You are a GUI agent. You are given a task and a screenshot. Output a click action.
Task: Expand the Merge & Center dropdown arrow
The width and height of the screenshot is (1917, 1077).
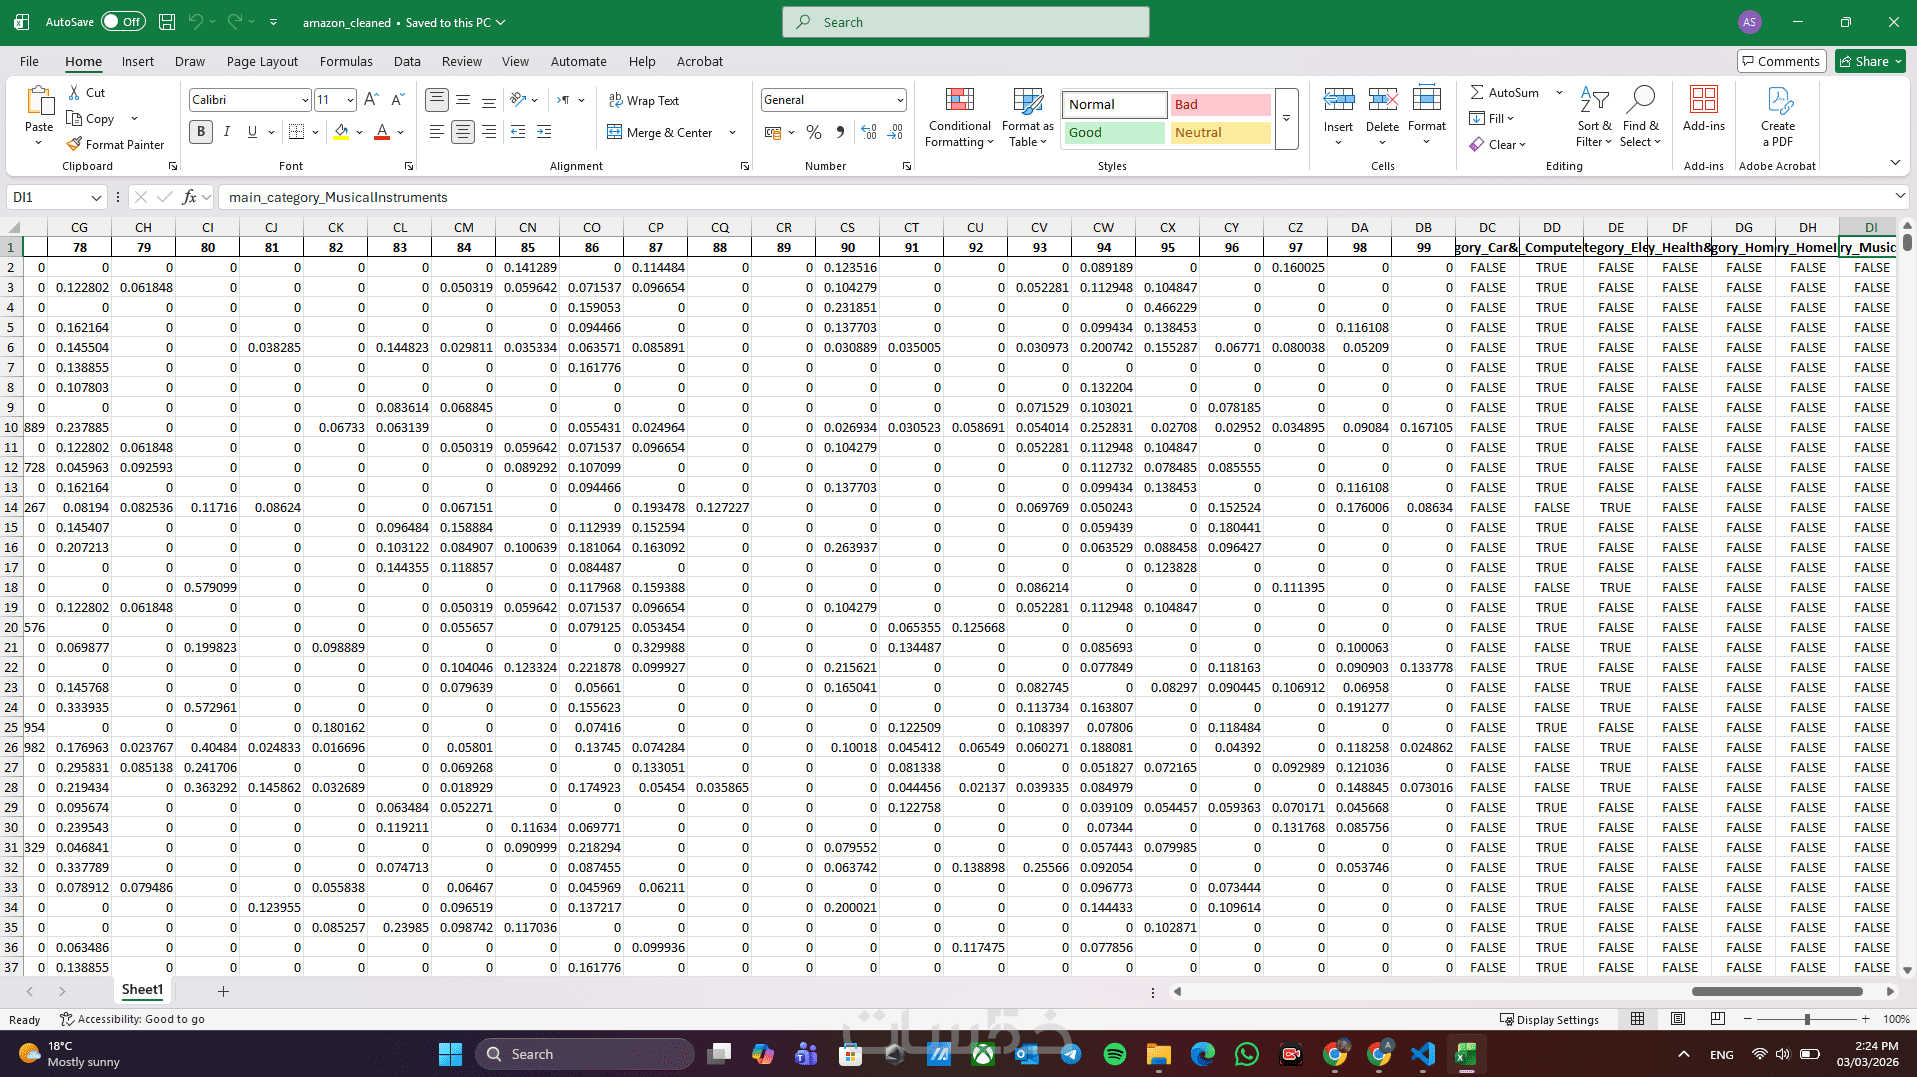coord(732,132)
